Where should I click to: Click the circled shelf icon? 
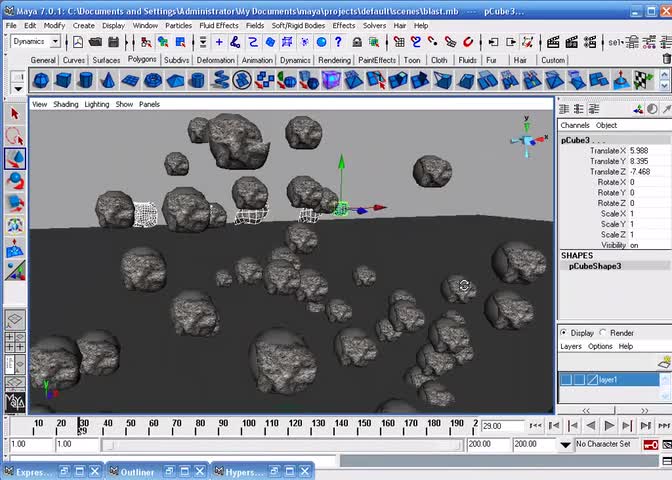tap(242, 80)
